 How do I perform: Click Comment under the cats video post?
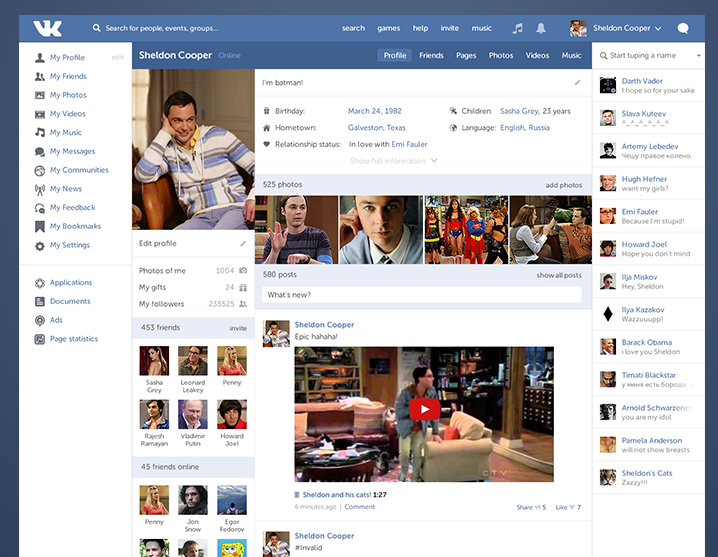click(359, 507)
